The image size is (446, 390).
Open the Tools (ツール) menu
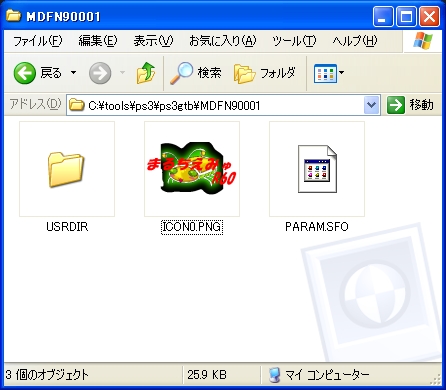(x=294, y=41)
